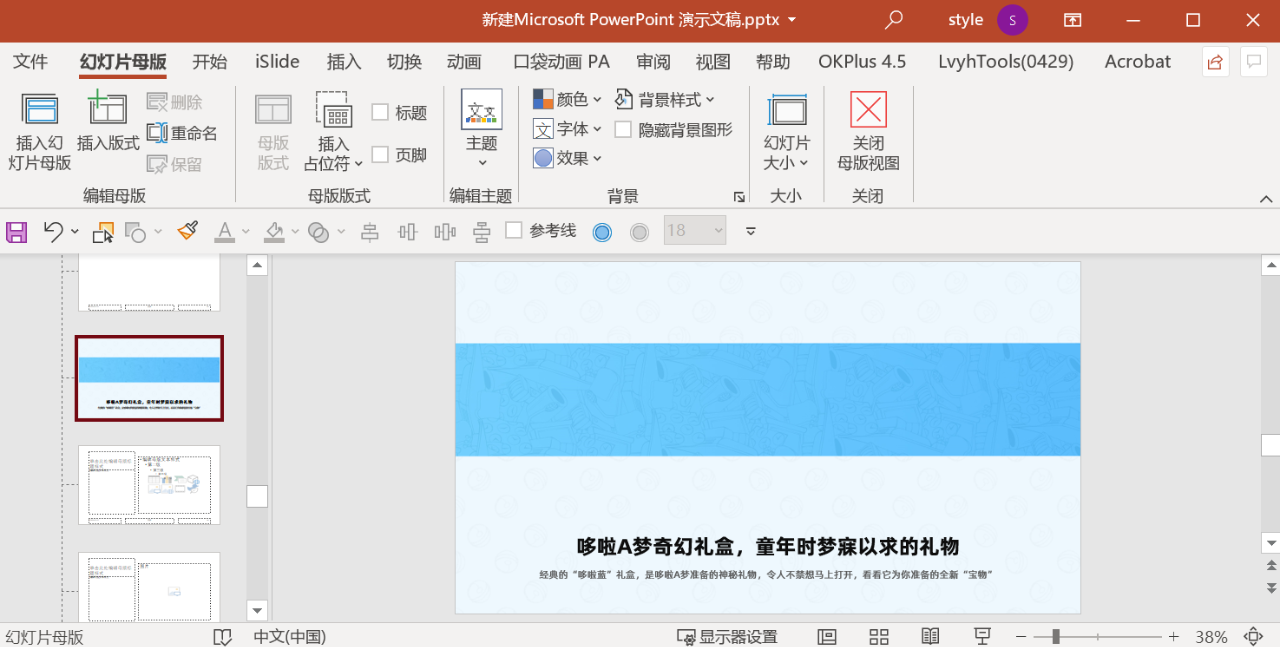Screen dimensions: 1280x647
Task: Click the Comments icon at ribbon right
Action: [x=1254, y=62]
